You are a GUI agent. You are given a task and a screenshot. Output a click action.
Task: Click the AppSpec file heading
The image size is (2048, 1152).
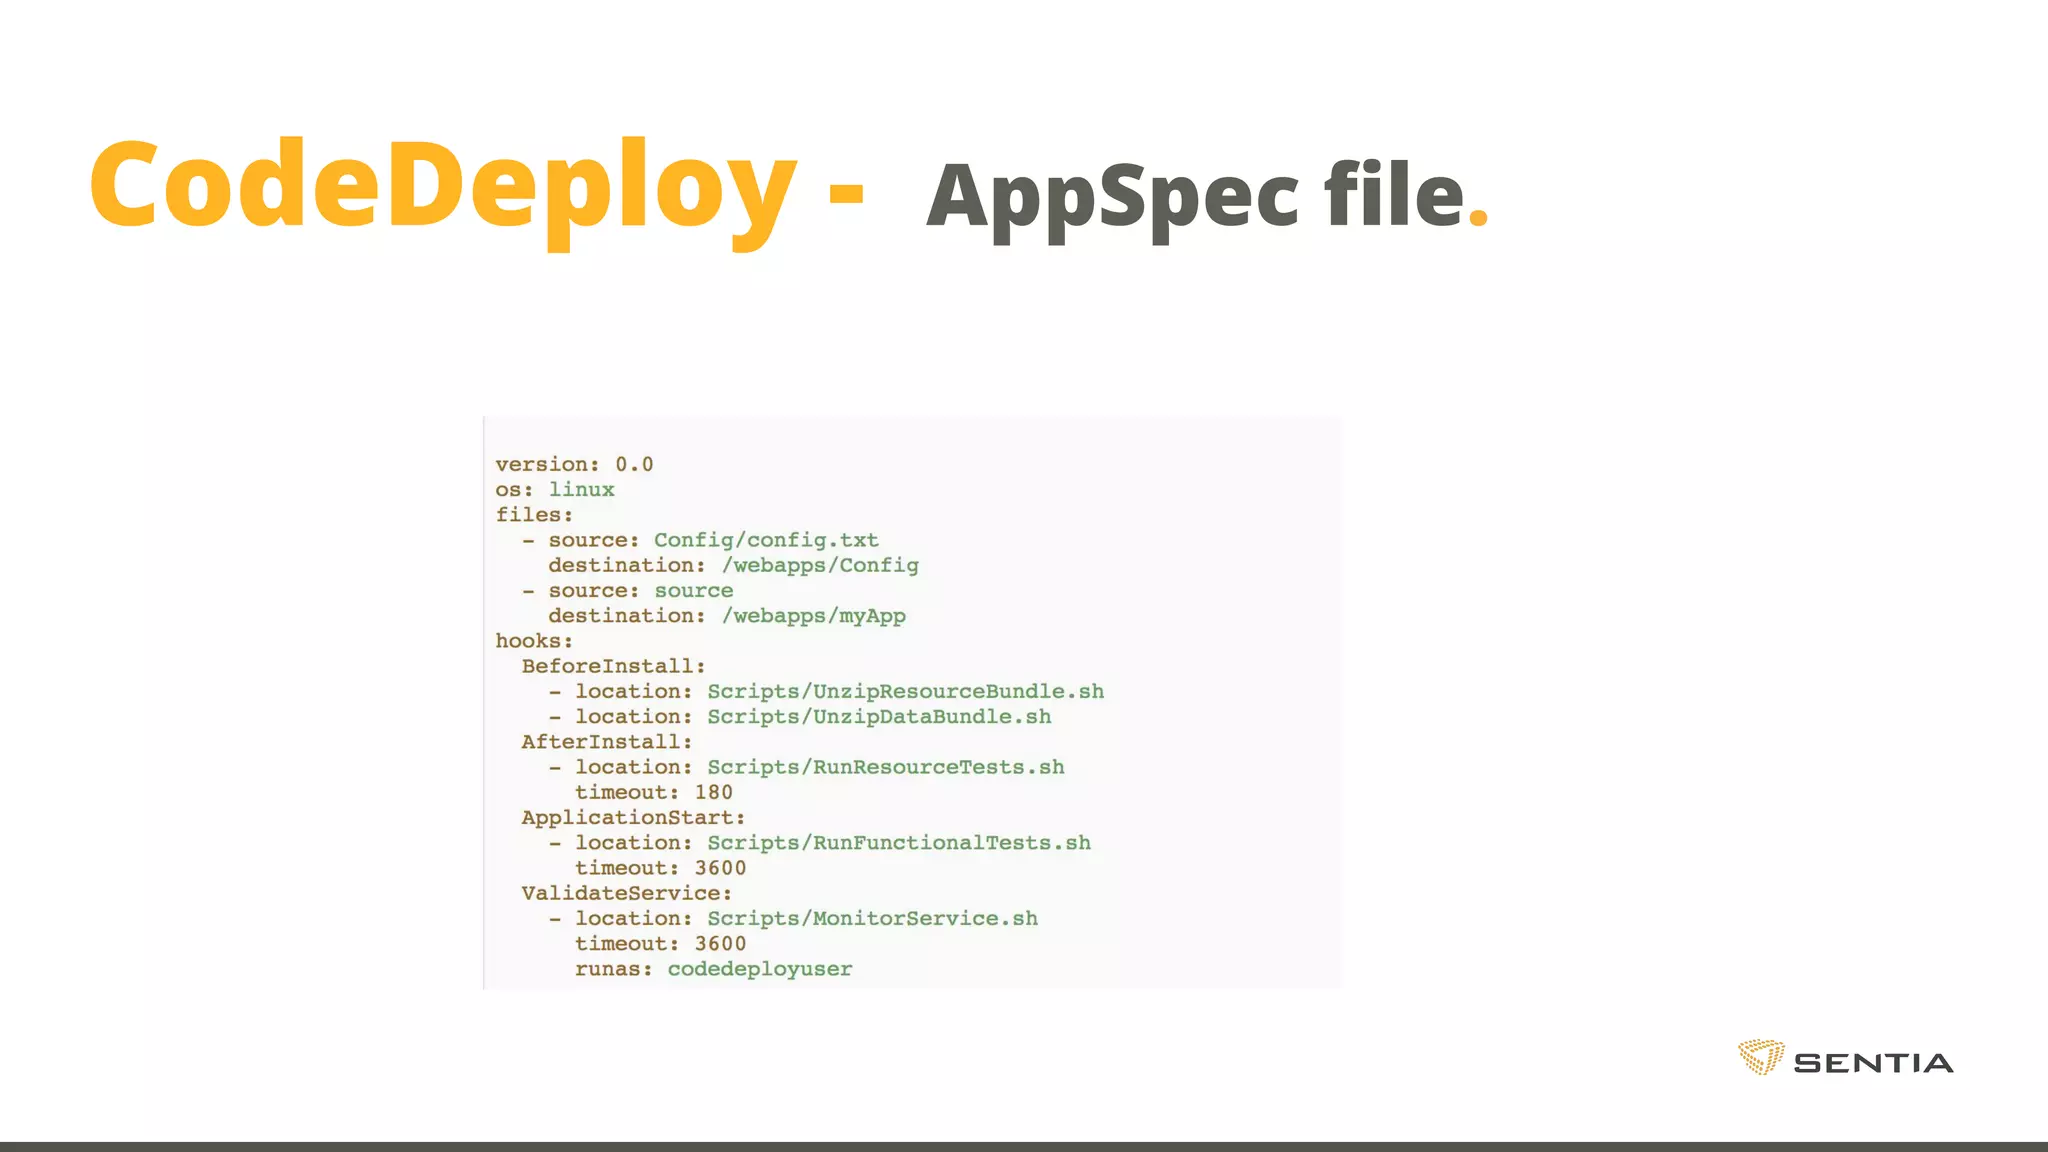(x=1195, y=195)
